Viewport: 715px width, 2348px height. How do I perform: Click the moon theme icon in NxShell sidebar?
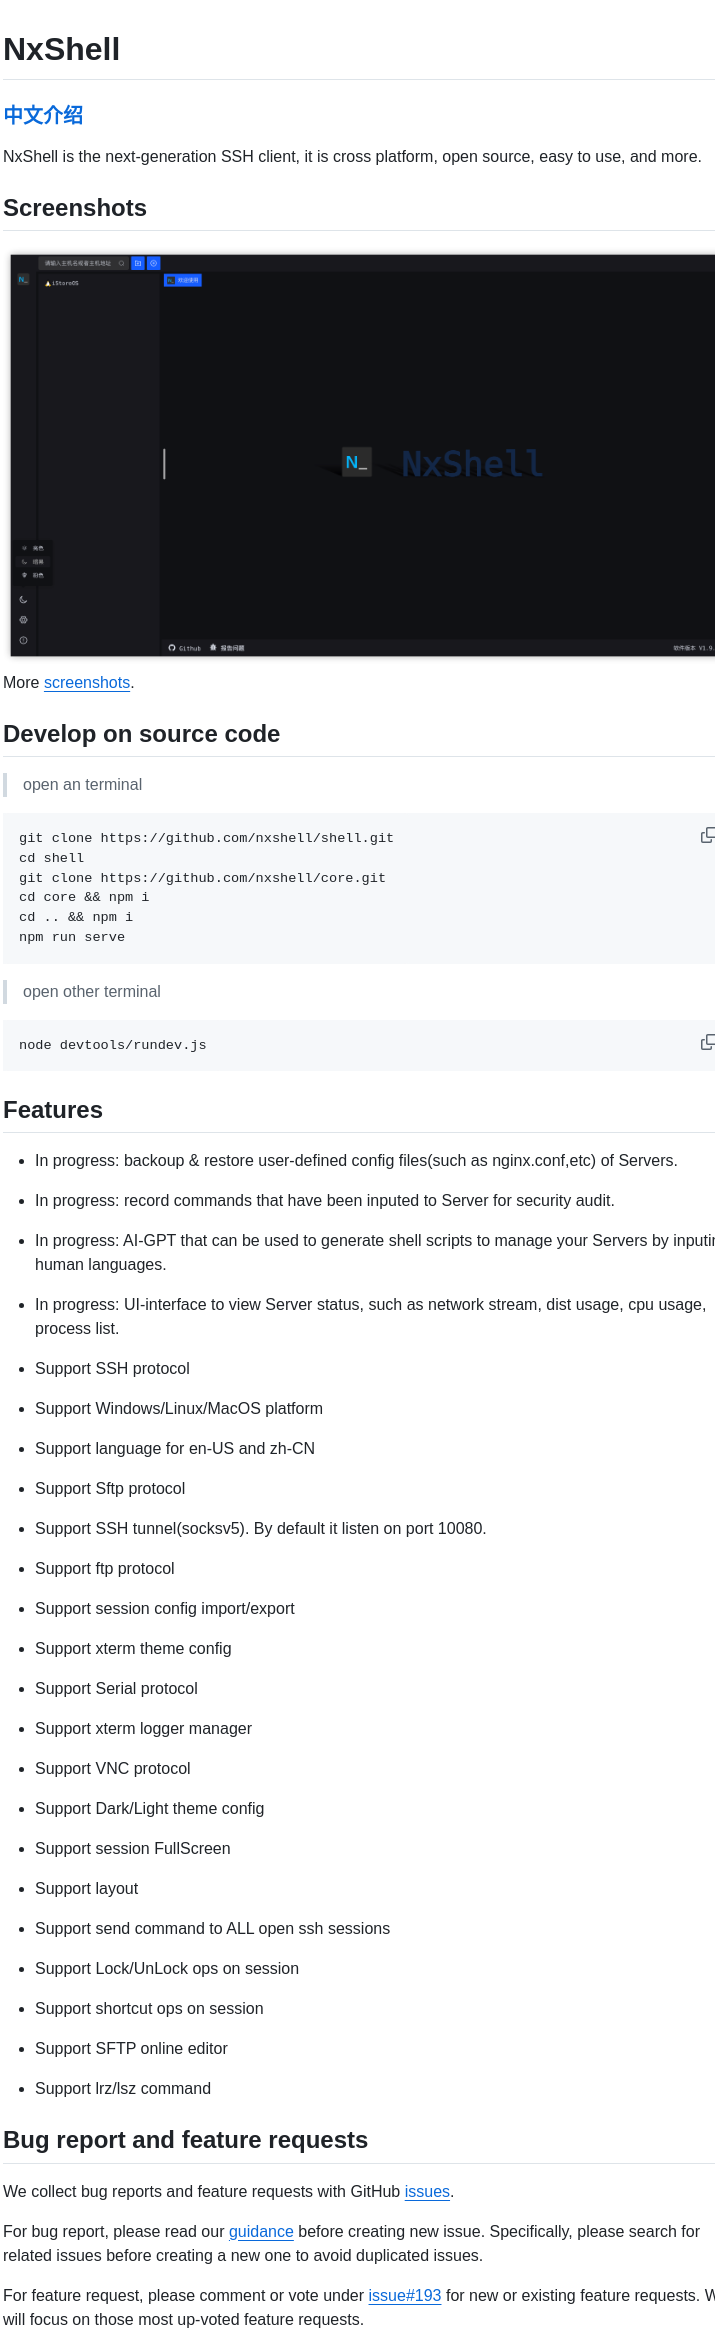coord(23,599)
